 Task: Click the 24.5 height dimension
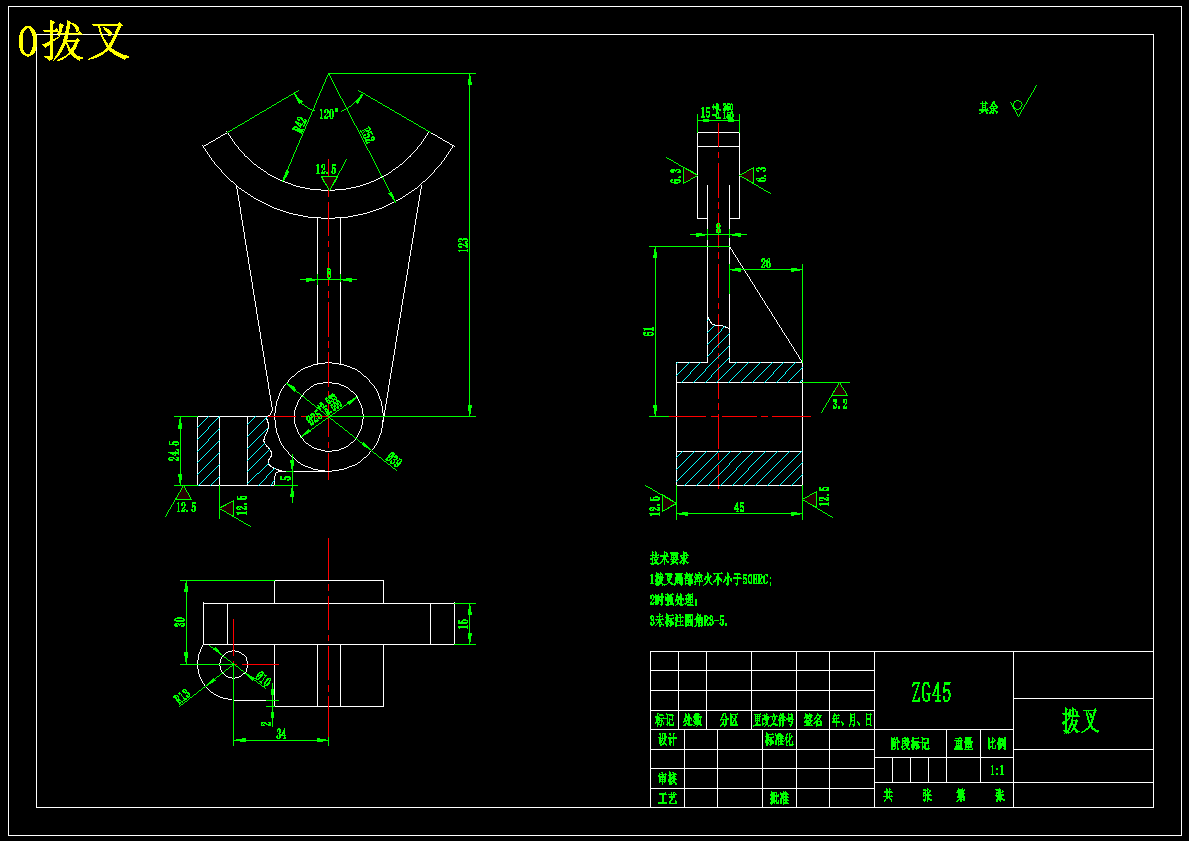point(174,451)
